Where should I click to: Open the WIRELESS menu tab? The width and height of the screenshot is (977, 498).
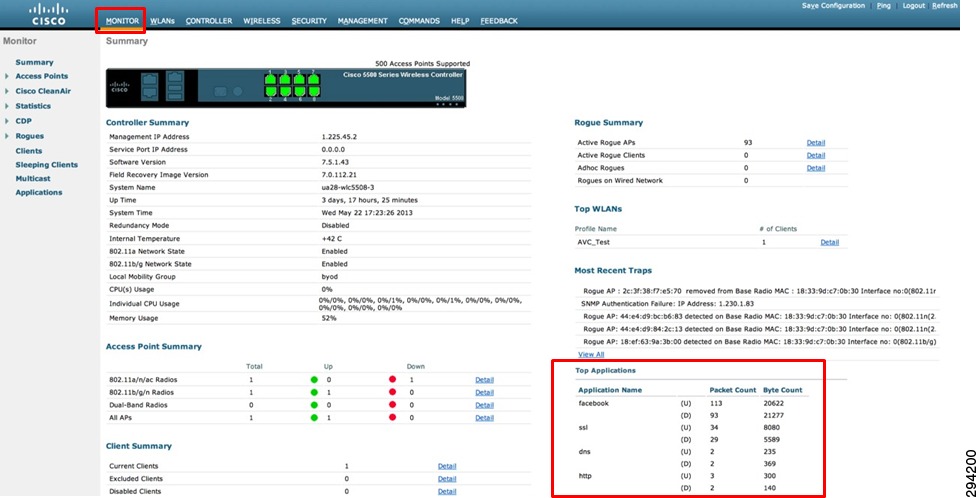[x=262, y=21]
